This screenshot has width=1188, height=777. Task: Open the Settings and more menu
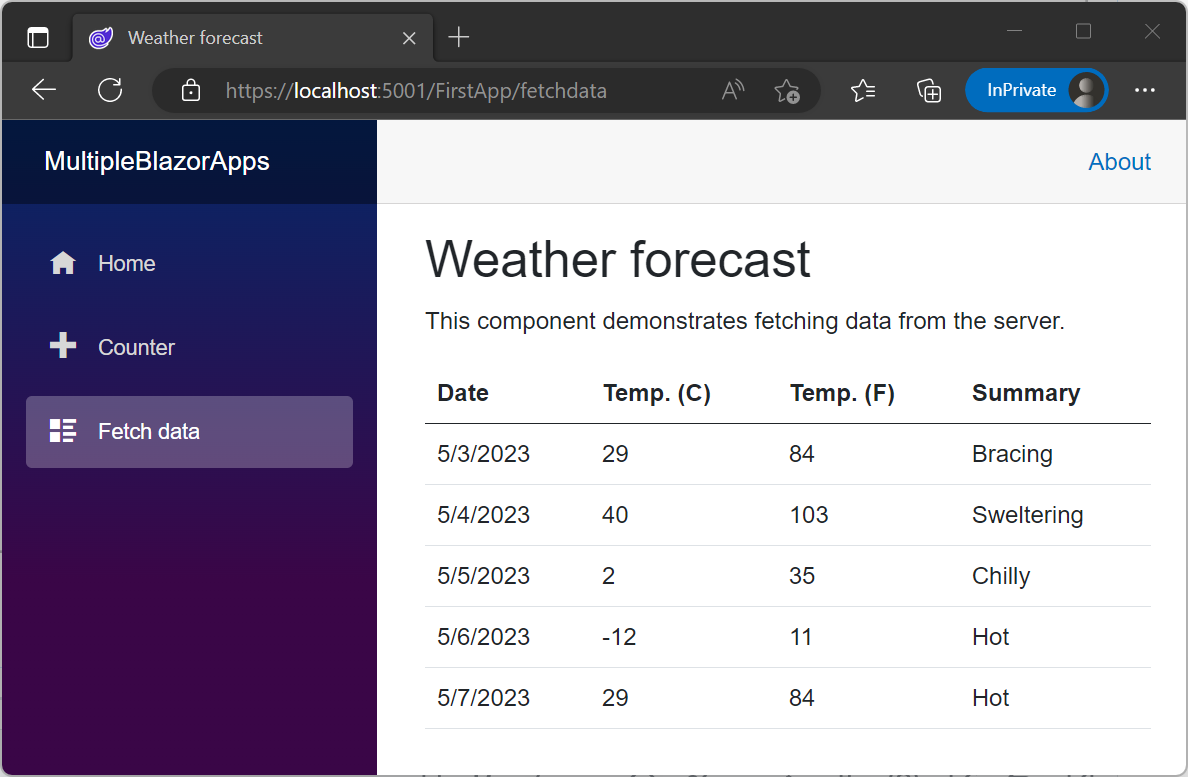[1144, 90]
